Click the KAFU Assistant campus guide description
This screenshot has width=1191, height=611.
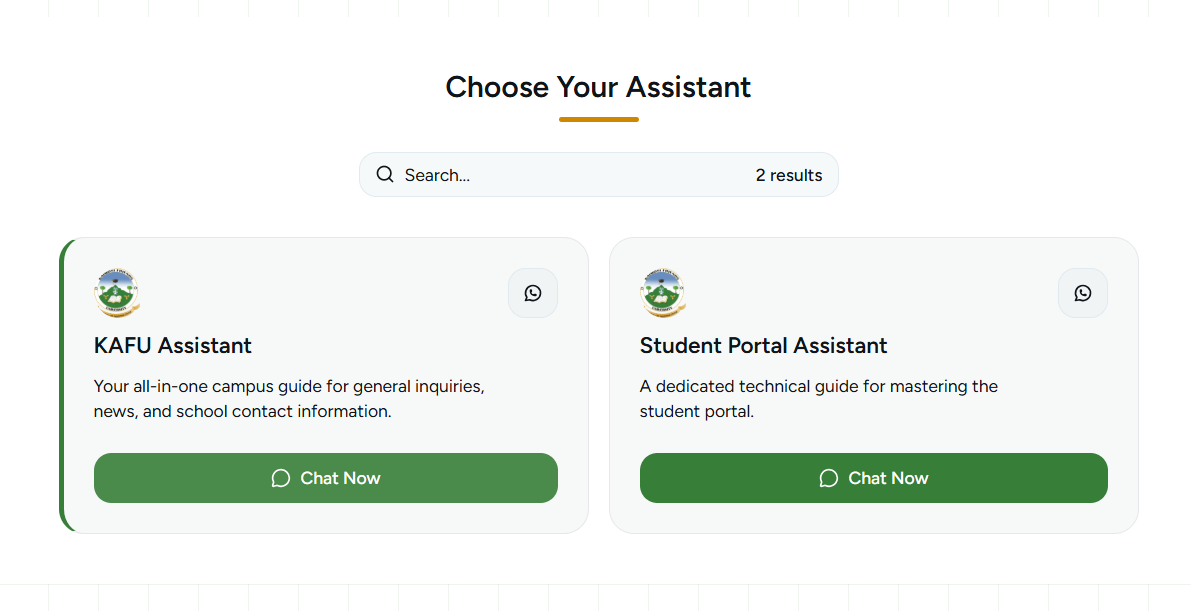[289, 398]
